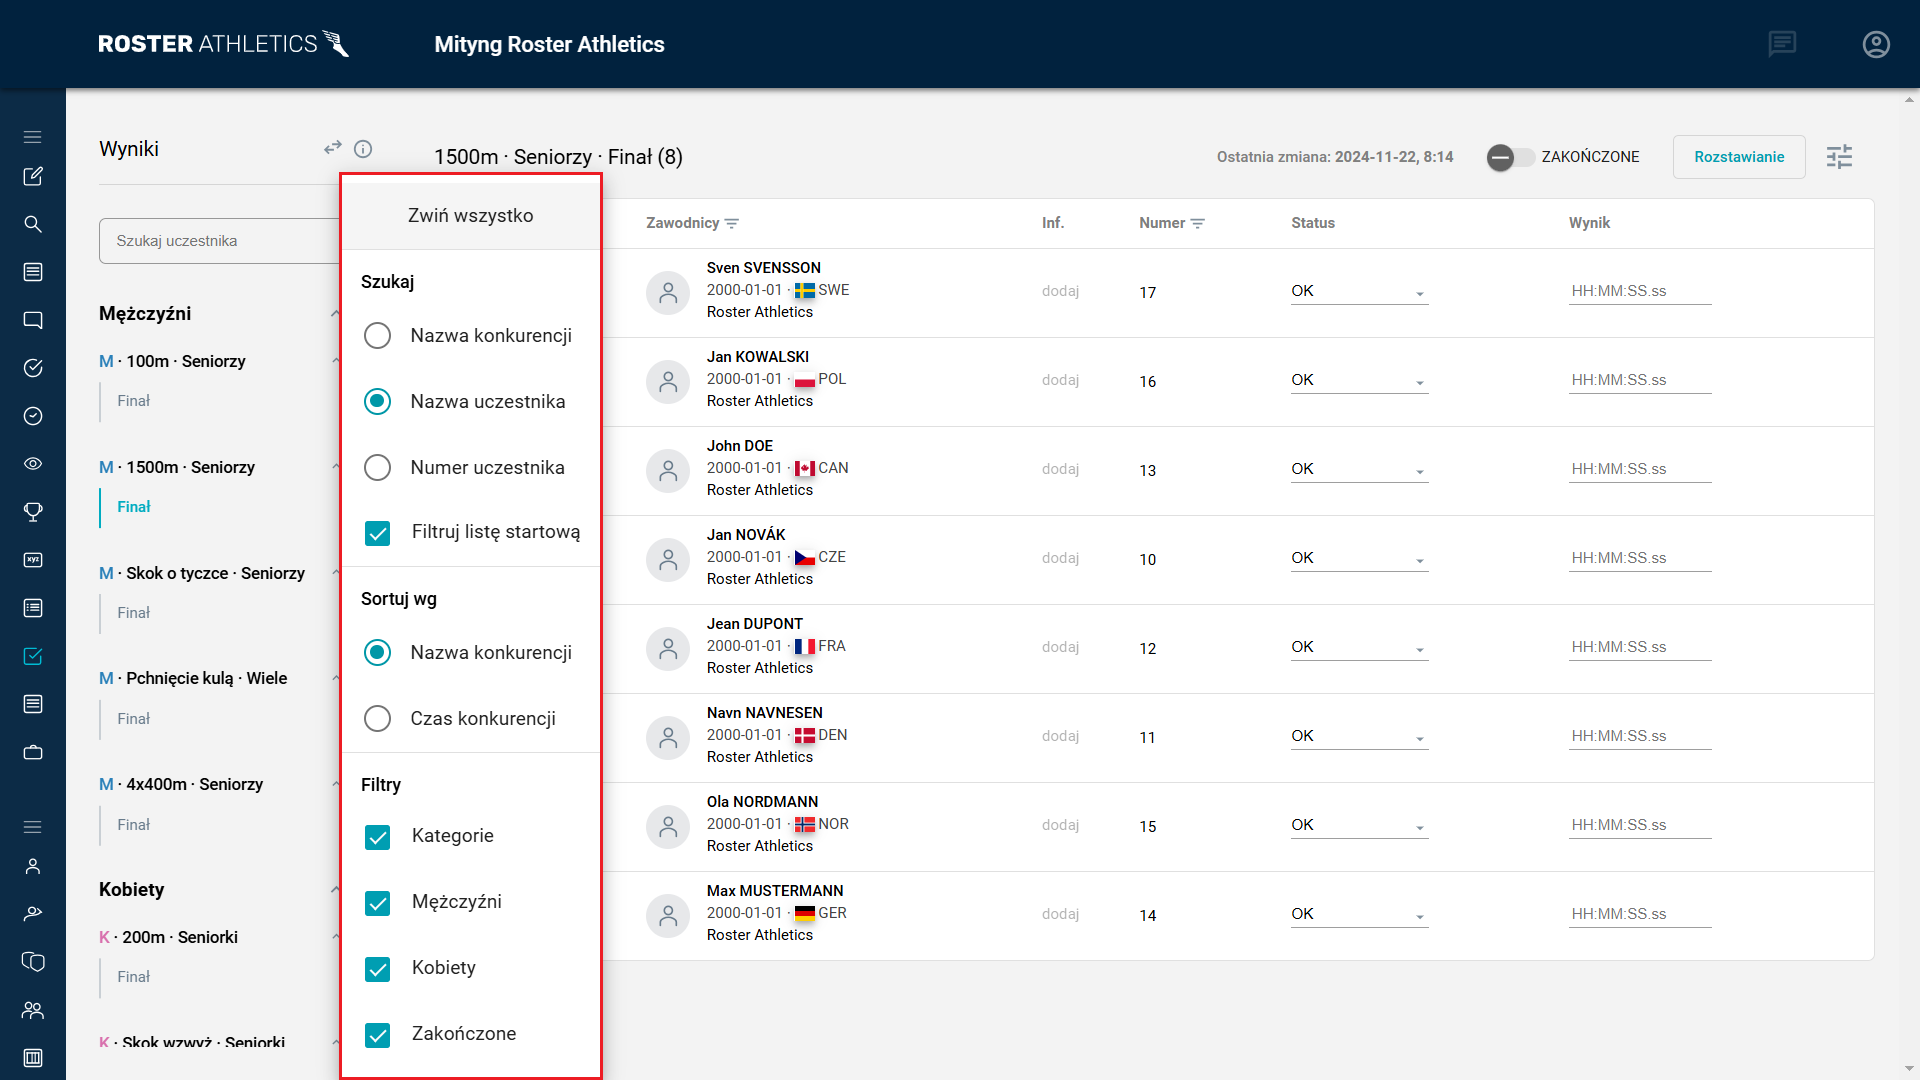Click the trophy icon in left sidebar

click(33, 512)
